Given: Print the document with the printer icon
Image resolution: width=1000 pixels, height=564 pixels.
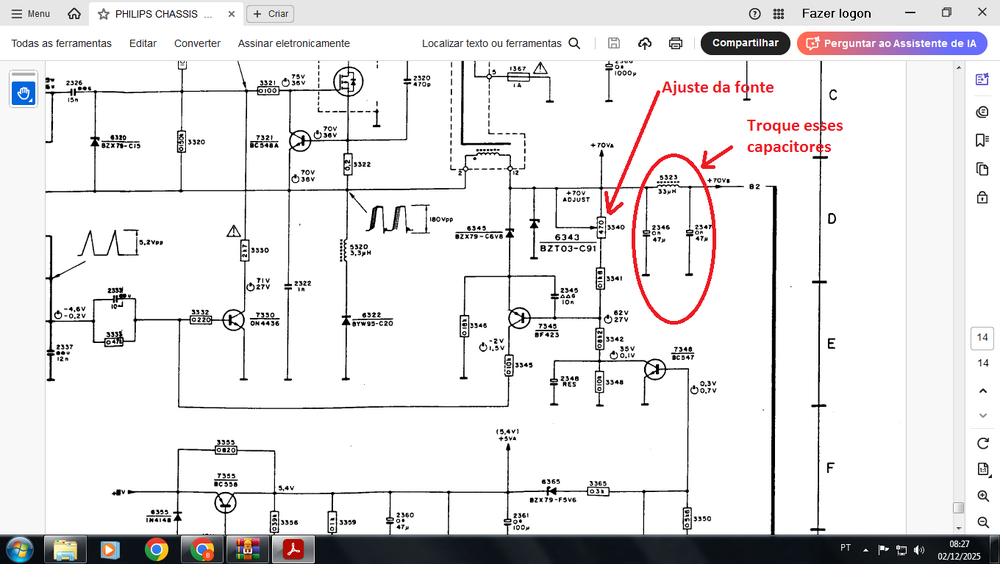Looking at the screenshot, I should (x=676, y=43).
